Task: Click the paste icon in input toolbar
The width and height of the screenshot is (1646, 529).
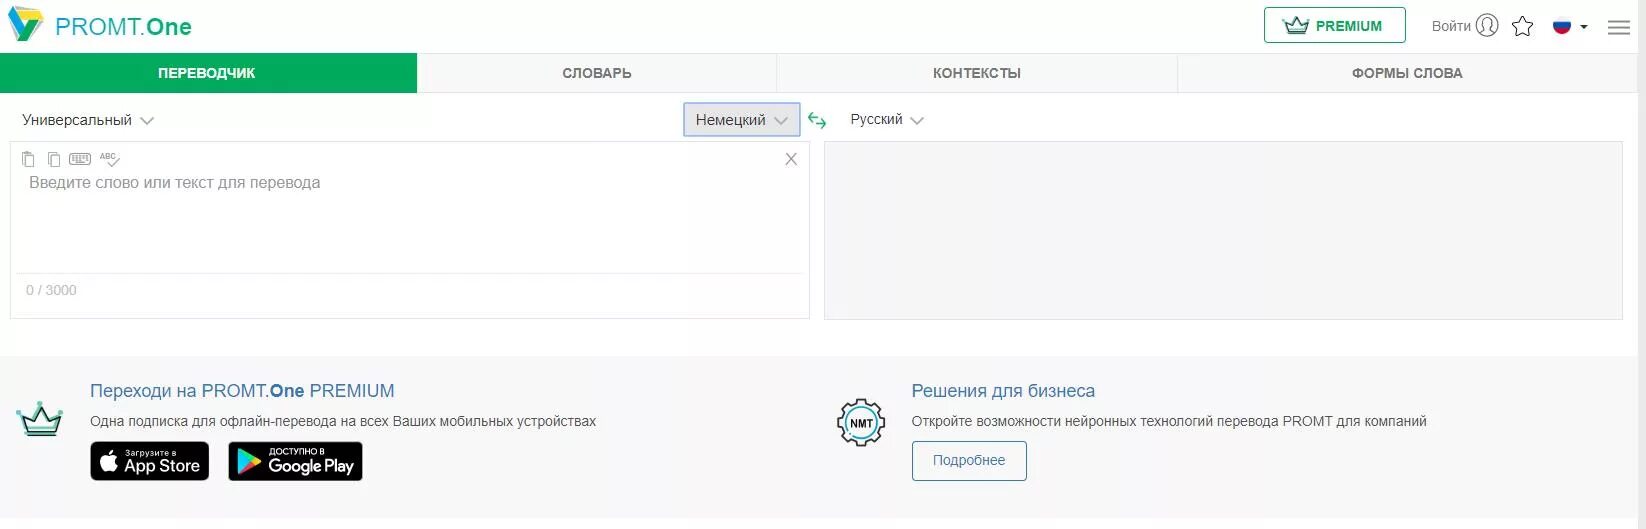Action: (x=28, y=159)
